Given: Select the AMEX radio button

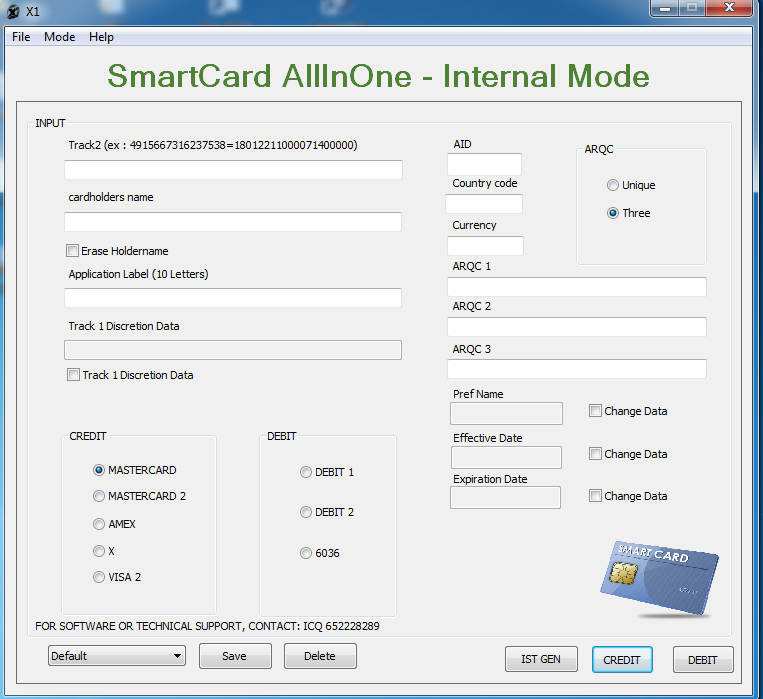Looking at the screenshot, I should point(99,524).
